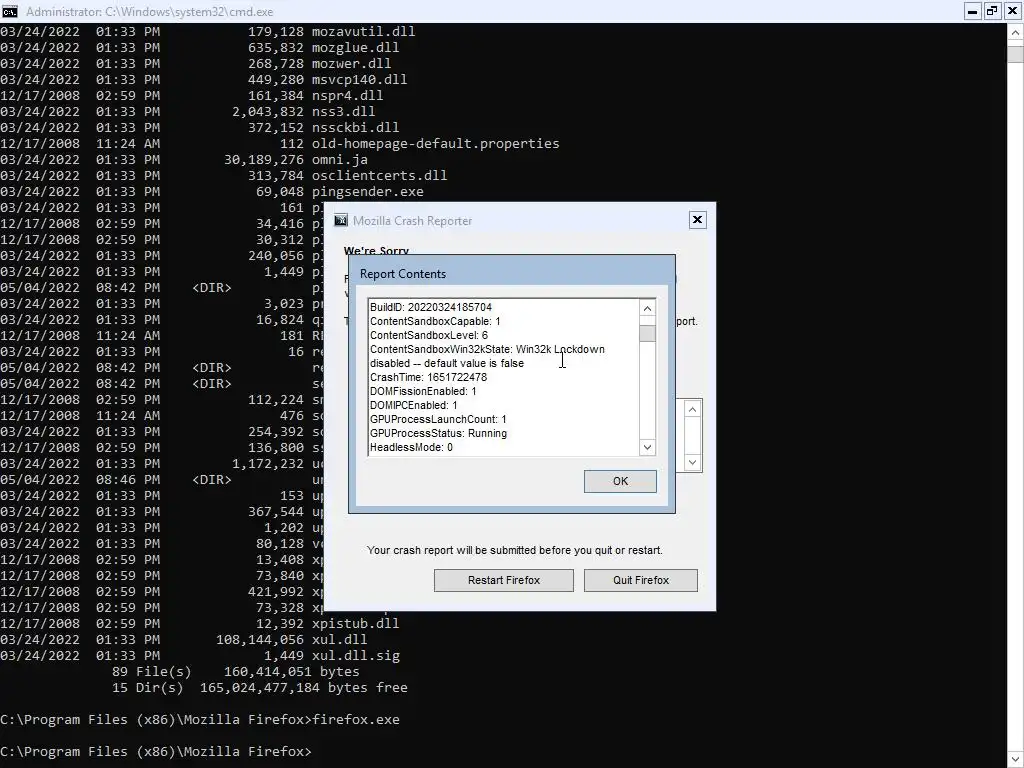Click msvcp140.dll in the cmd listing

[x=359, y=80]
